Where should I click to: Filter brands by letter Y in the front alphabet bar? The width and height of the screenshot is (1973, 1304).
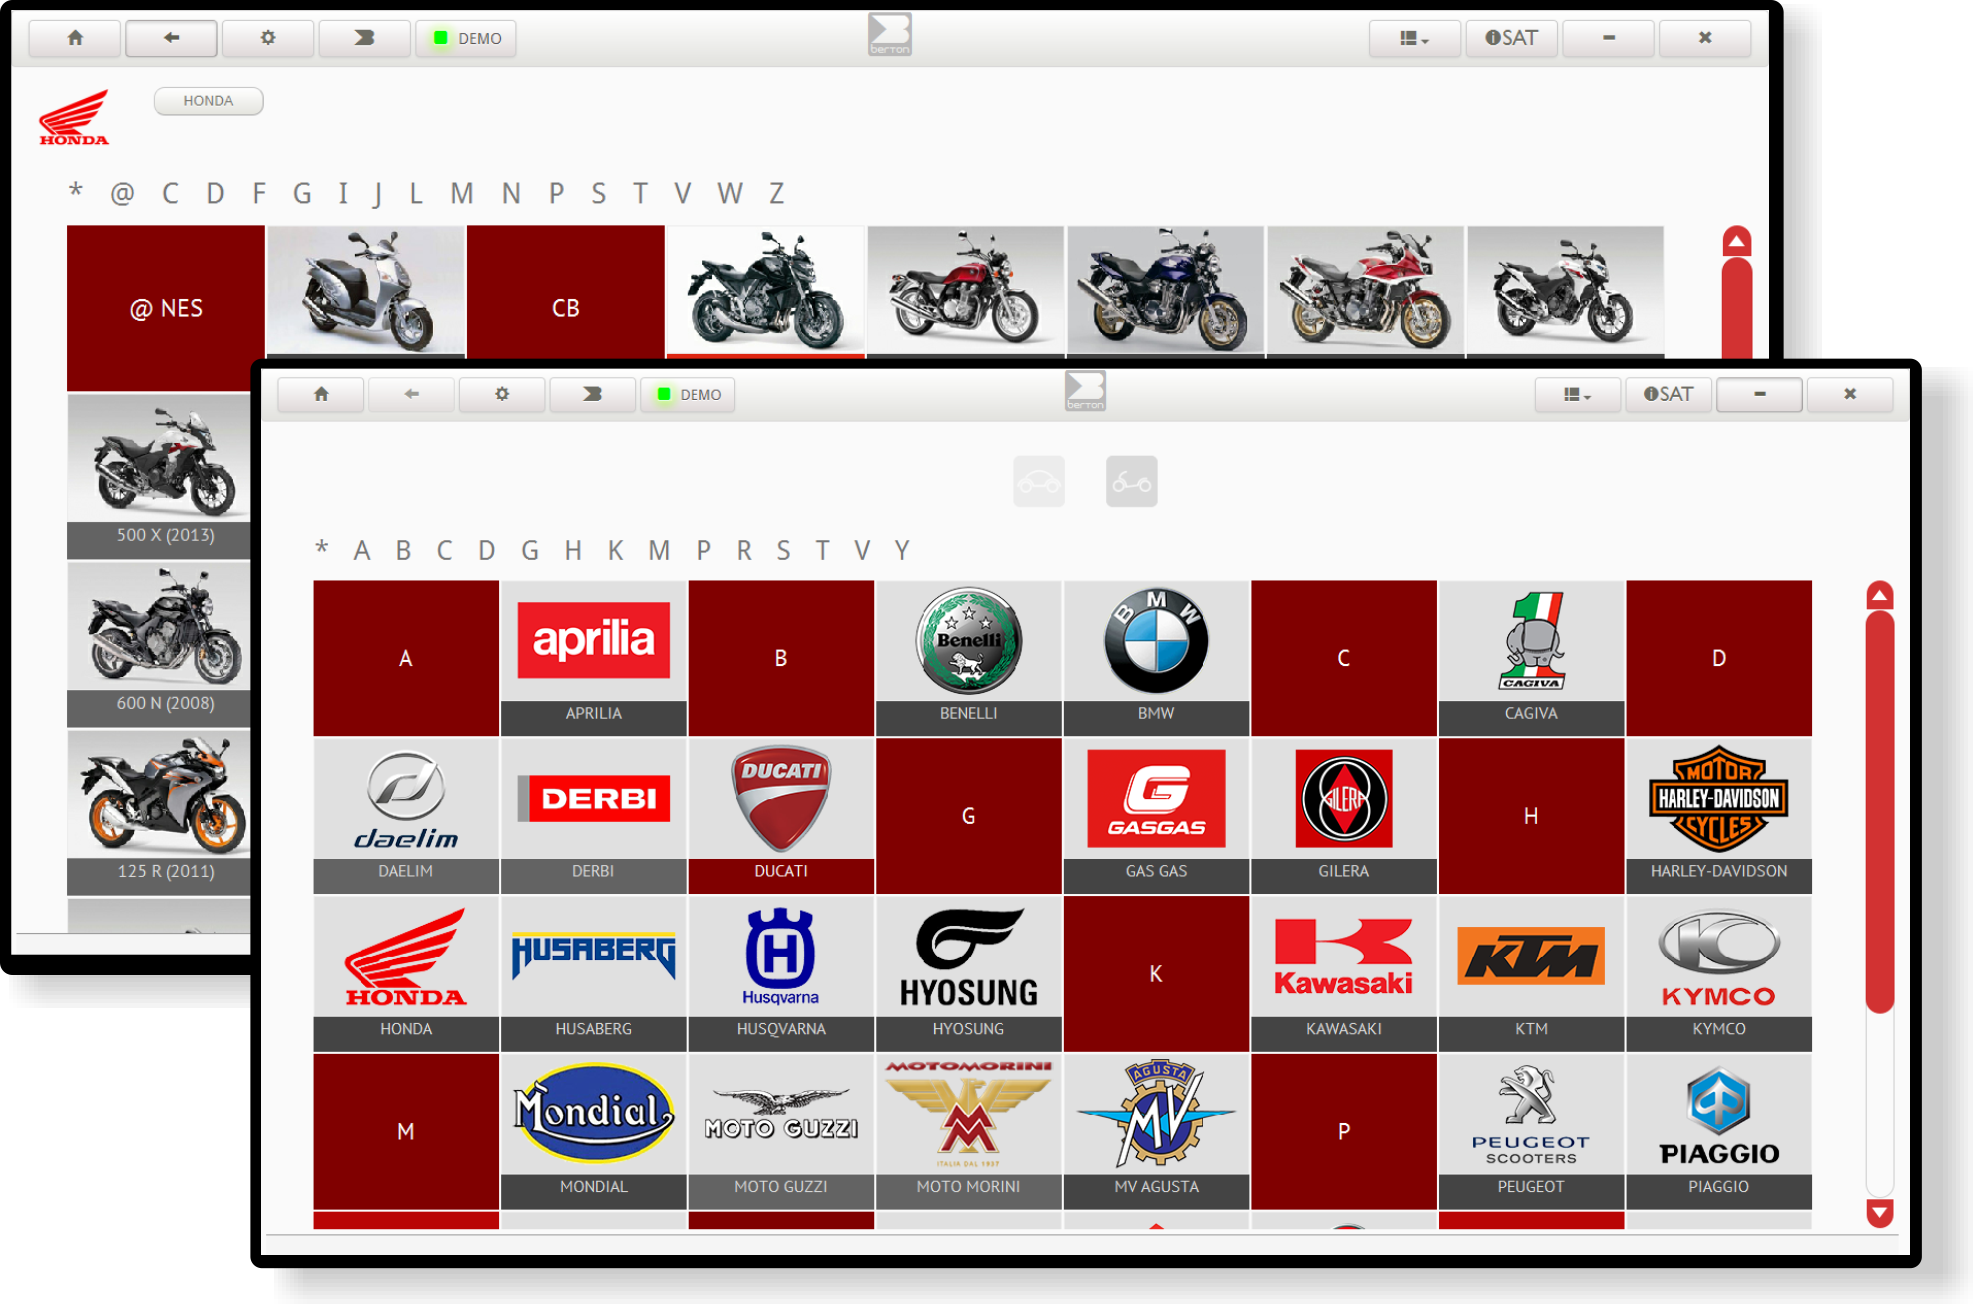(902, 551)
